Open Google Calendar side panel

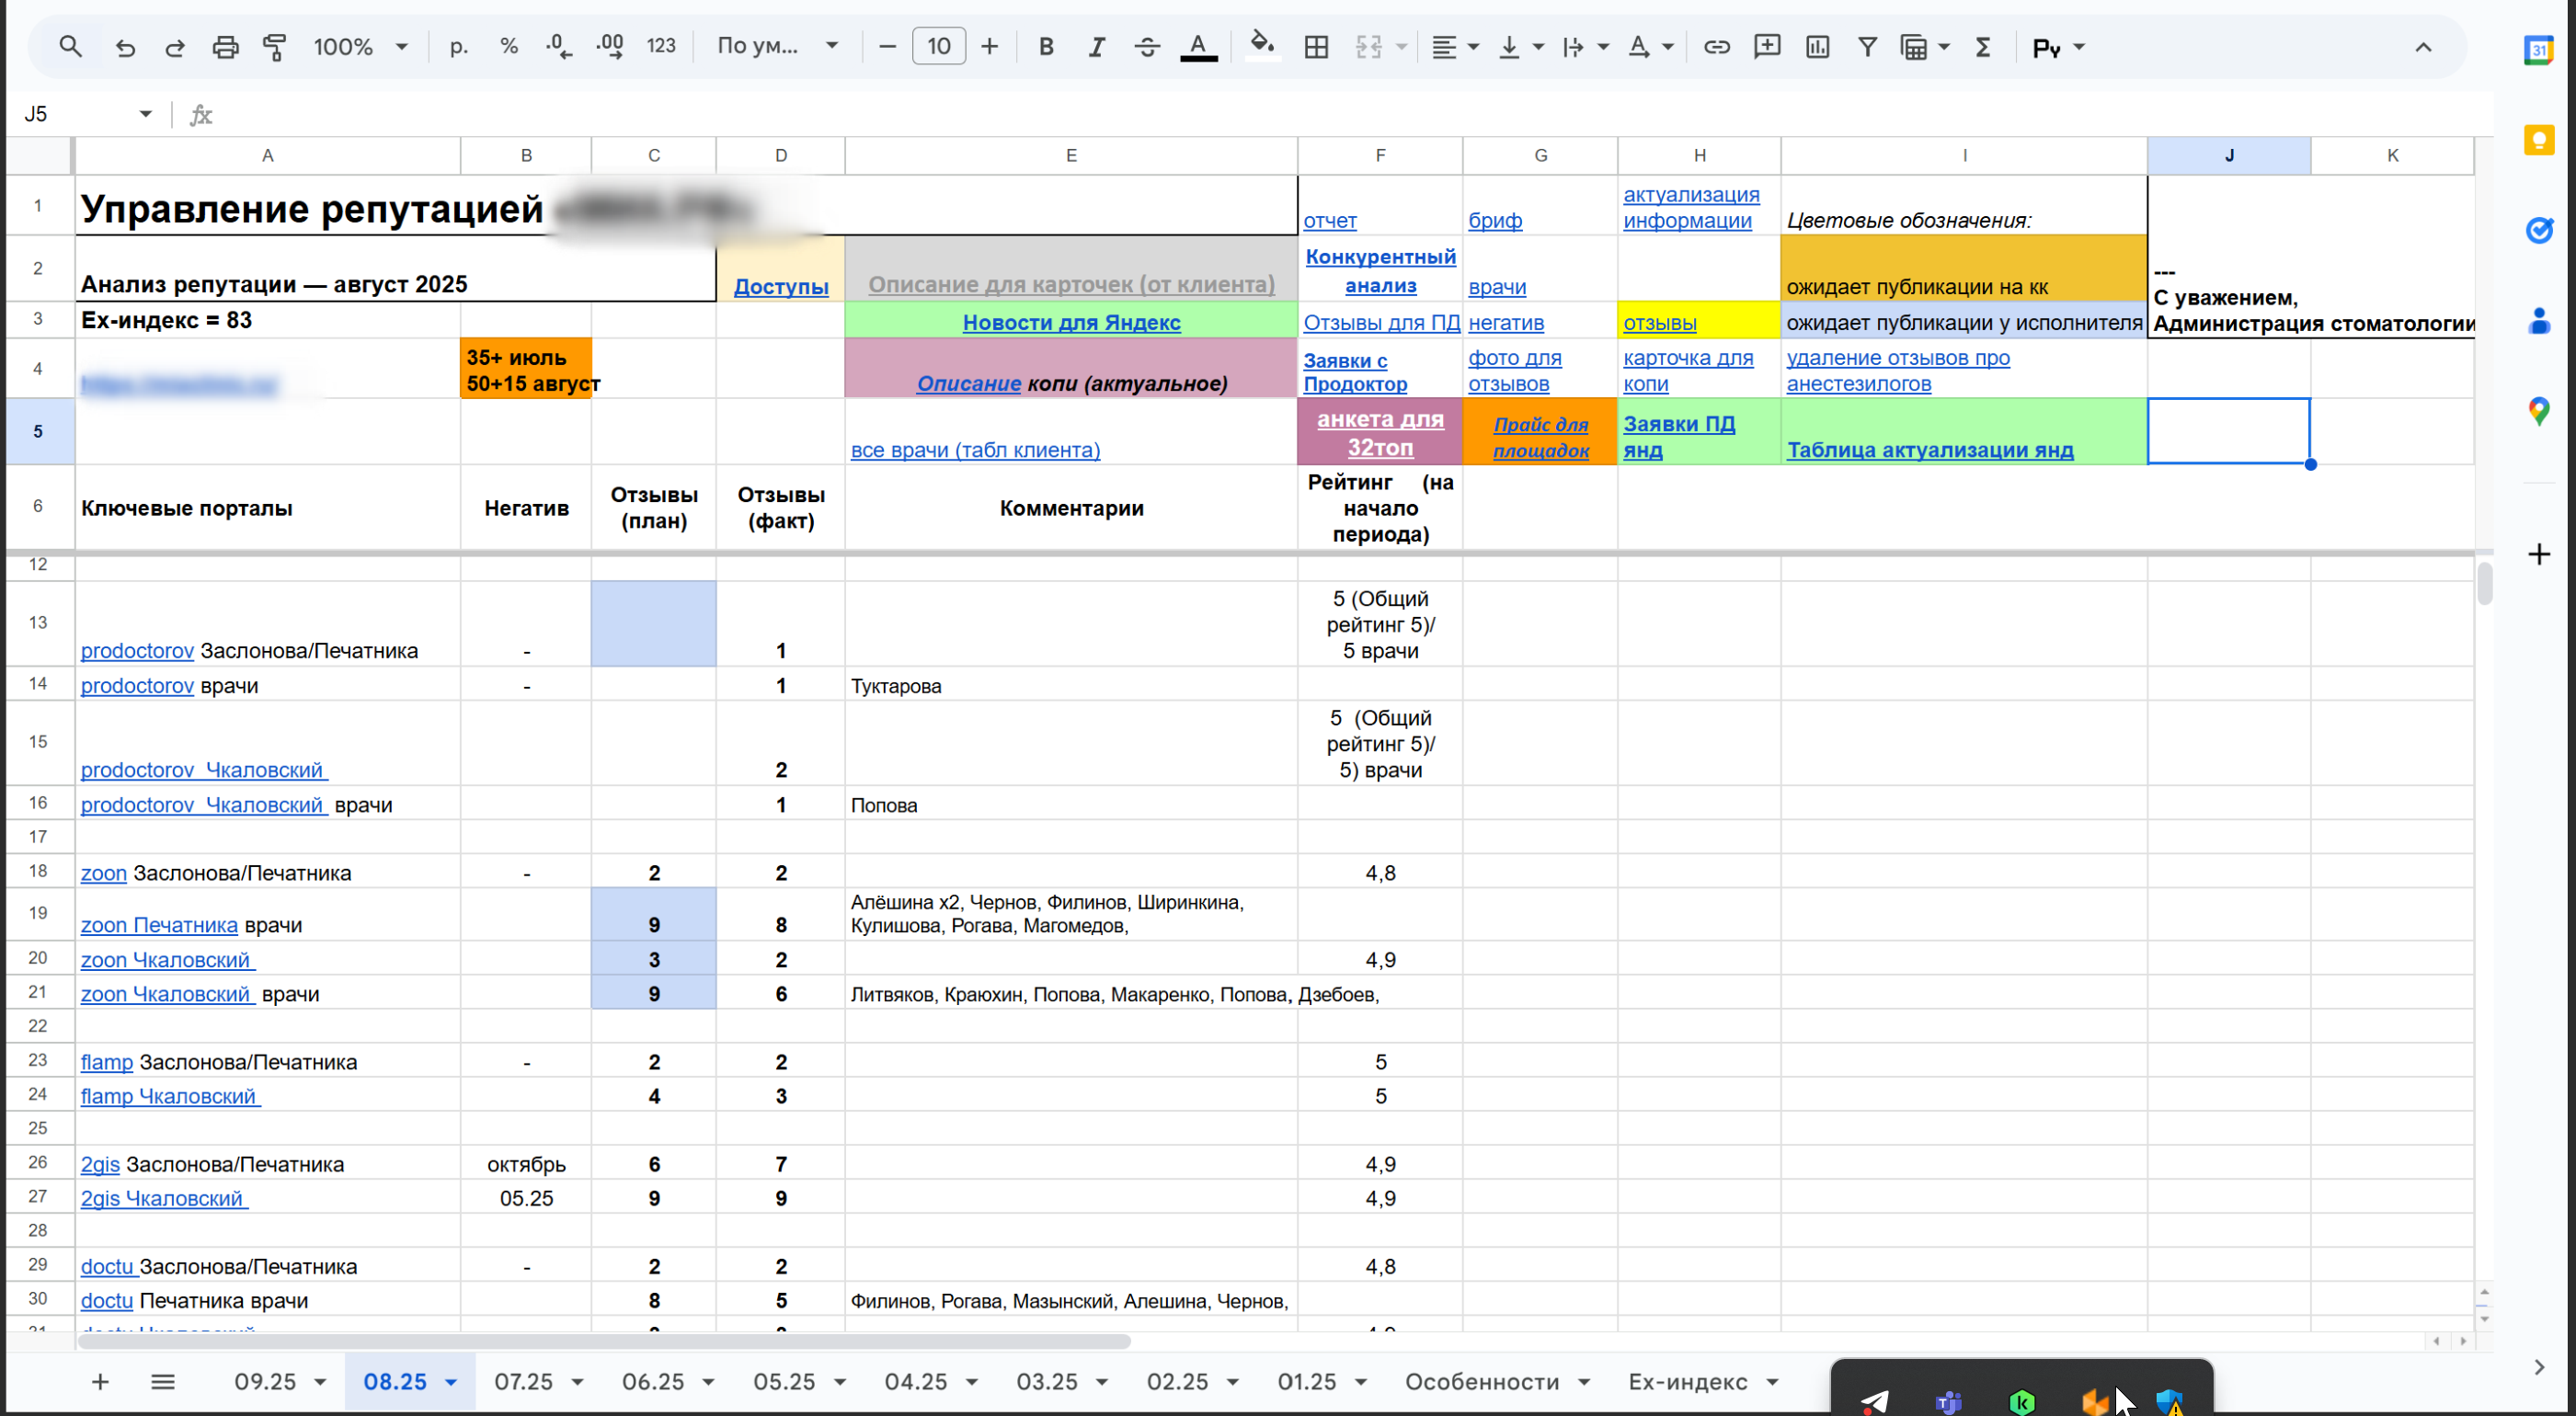(2538, 49)
